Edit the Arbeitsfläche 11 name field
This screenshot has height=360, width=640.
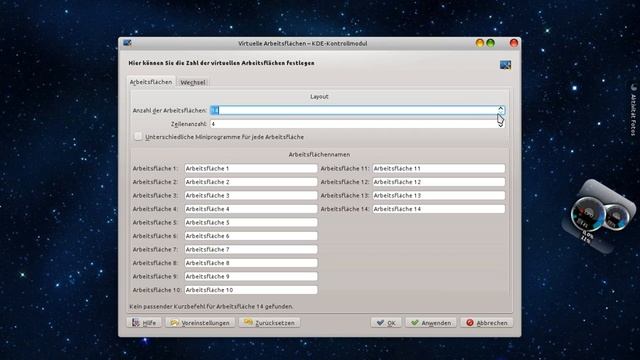tap(438, 168)
